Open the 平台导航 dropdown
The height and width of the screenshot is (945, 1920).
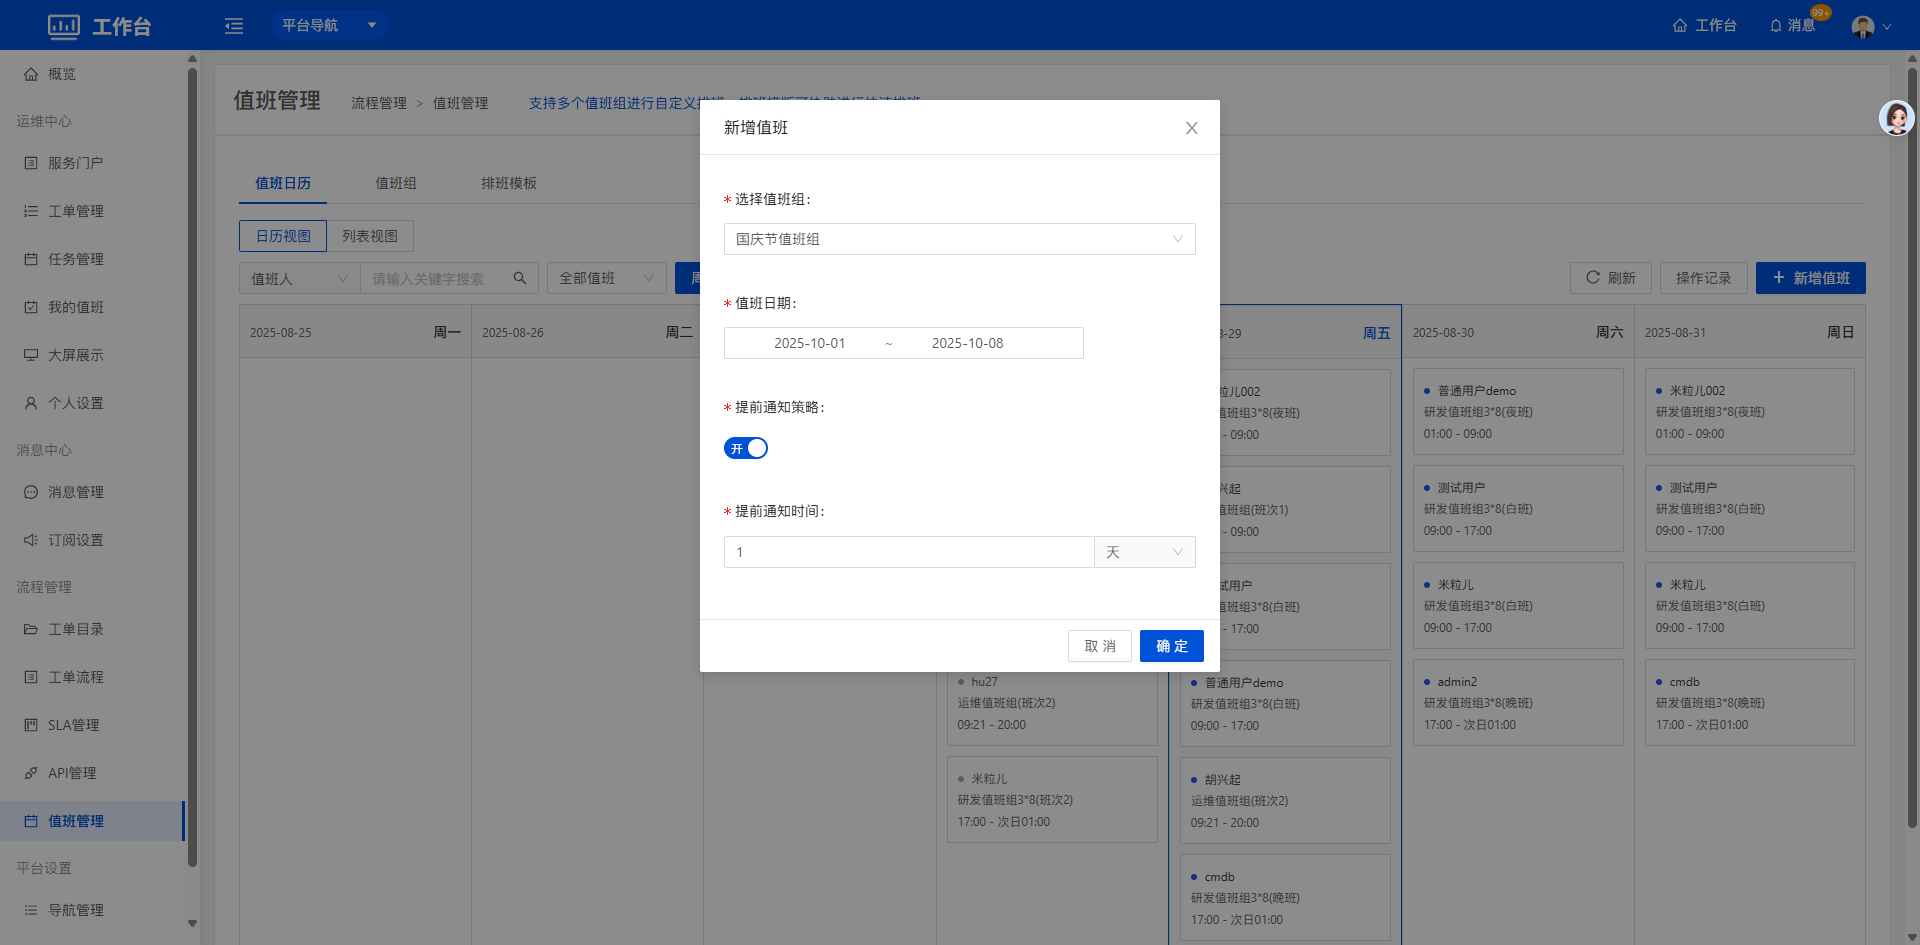pos(329,25)
